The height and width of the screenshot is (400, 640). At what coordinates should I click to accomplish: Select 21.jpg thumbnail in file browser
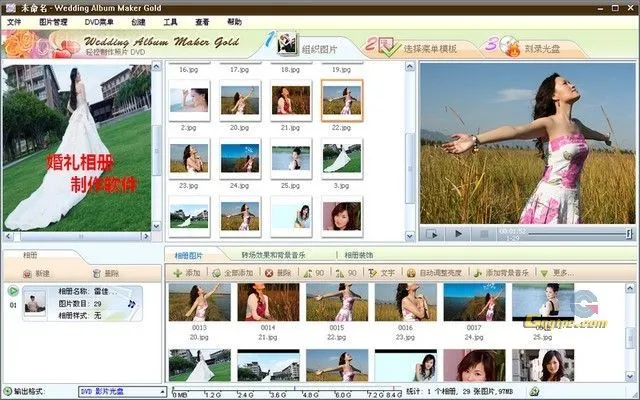[x=291, y=101]
